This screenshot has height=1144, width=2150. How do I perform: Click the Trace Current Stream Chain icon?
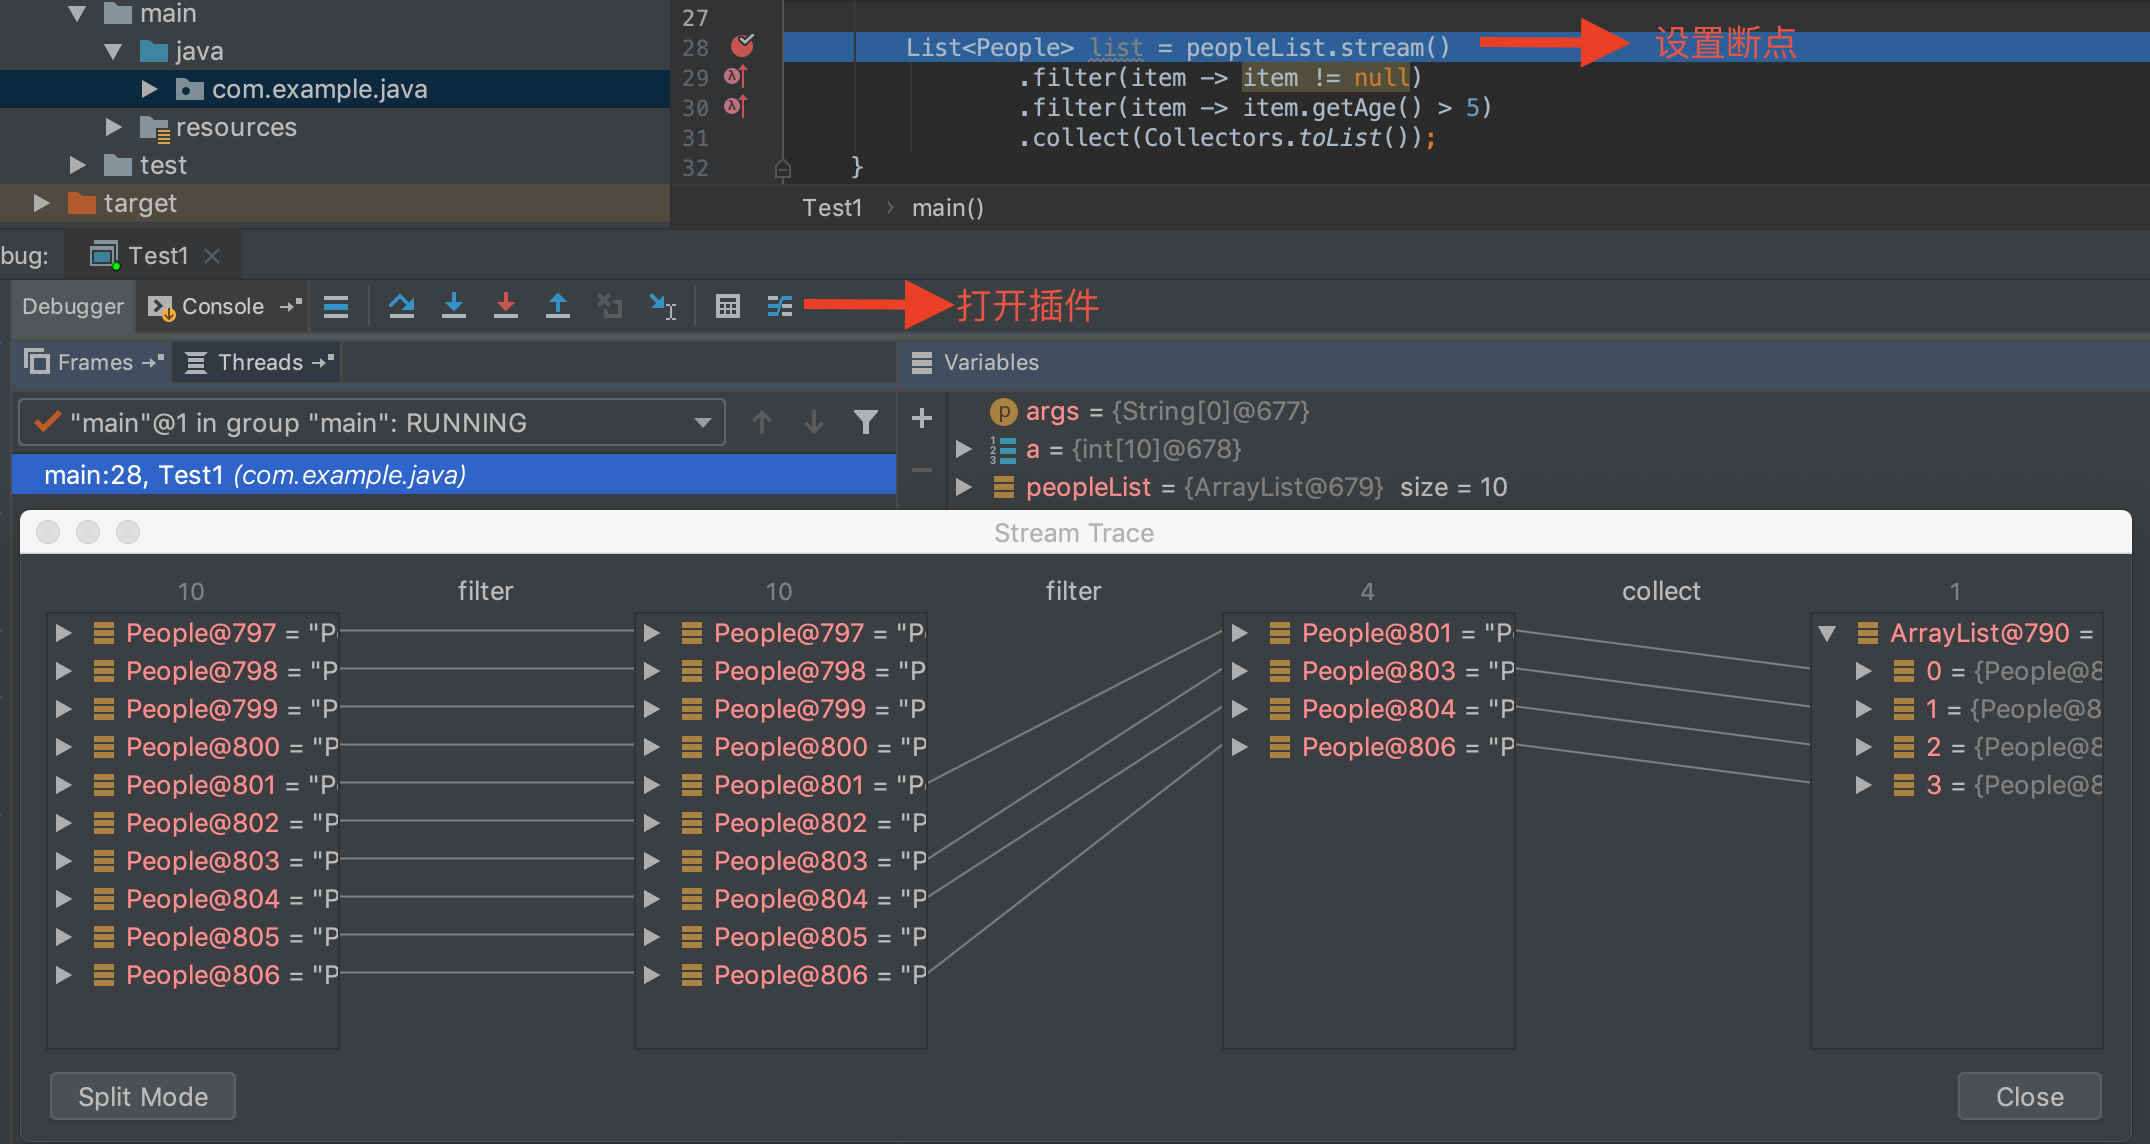click(x=780, y=306)
